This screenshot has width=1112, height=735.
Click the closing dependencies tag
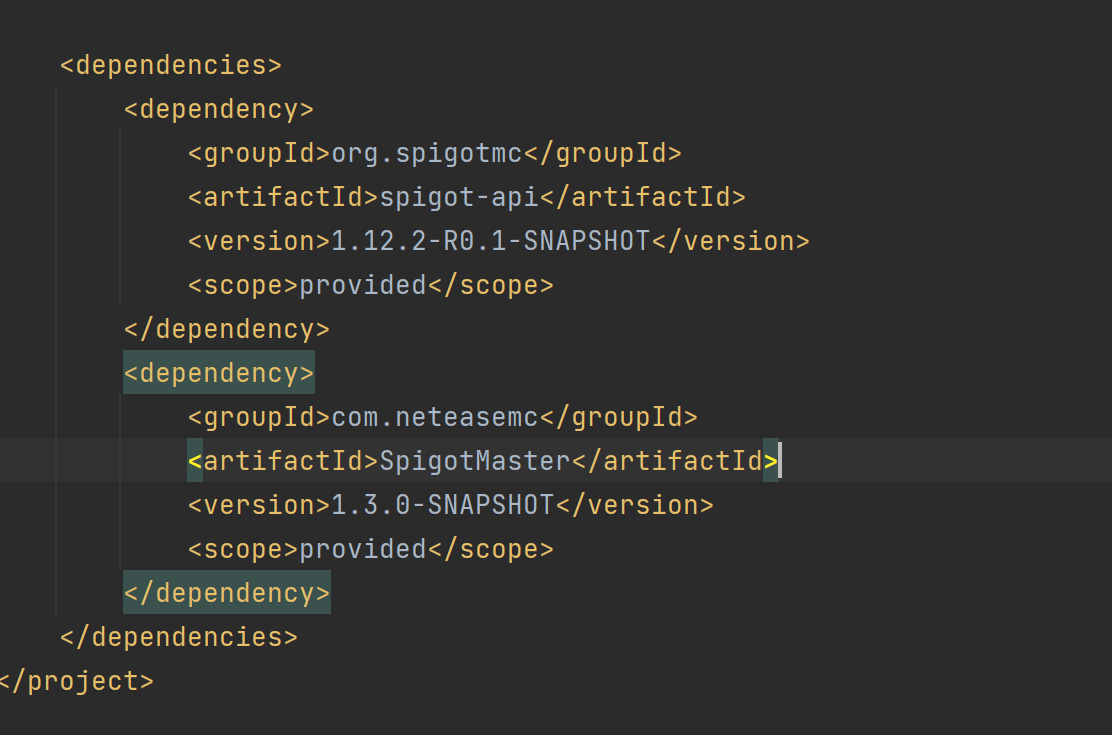tap(179, 637)
